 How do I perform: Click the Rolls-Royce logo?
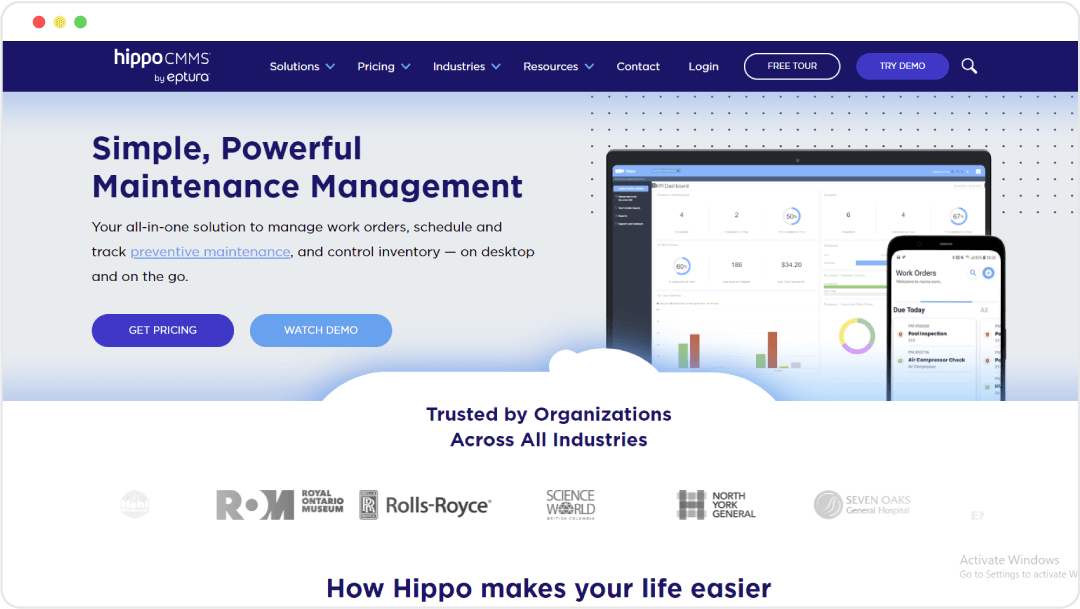(425, 505)
